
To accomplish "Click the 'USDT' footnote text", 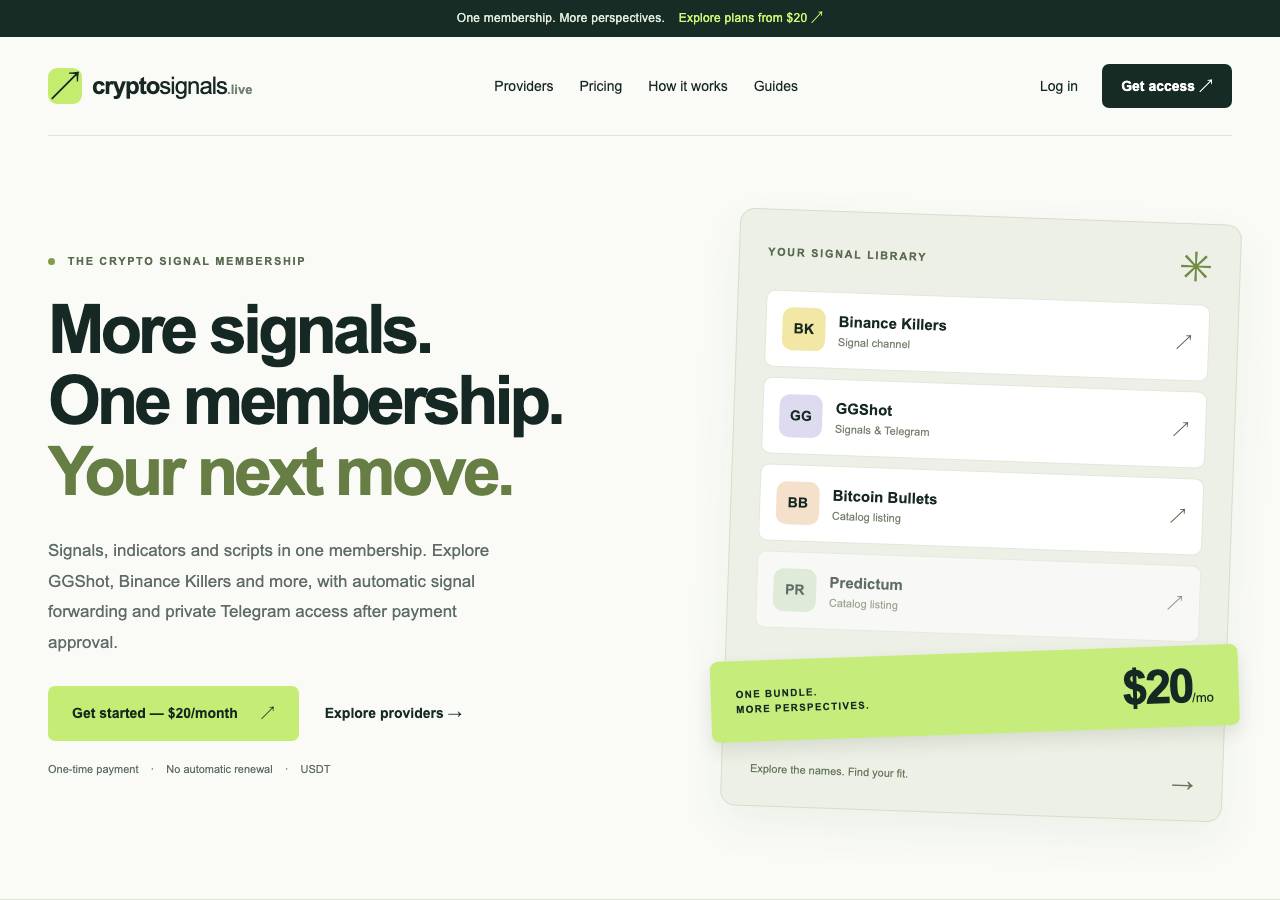I will tap(315, 769).
